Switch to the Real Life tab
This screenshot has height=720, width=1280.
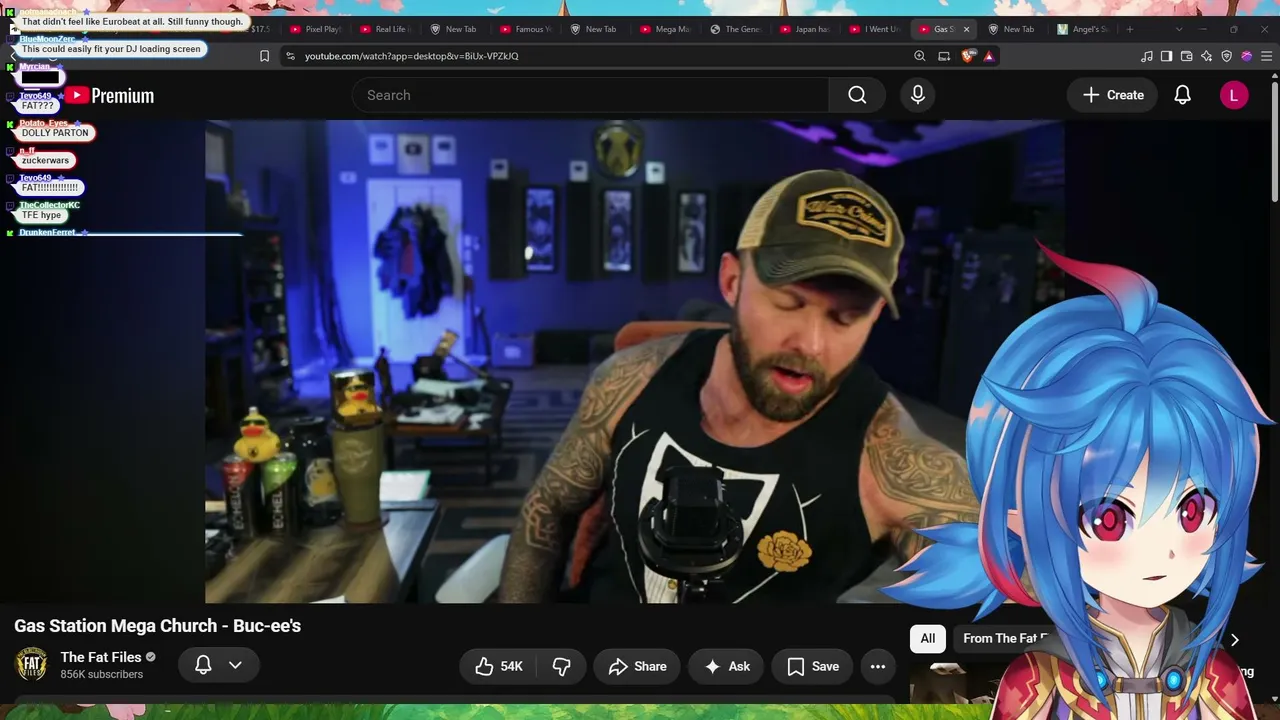tap(385, 29)
